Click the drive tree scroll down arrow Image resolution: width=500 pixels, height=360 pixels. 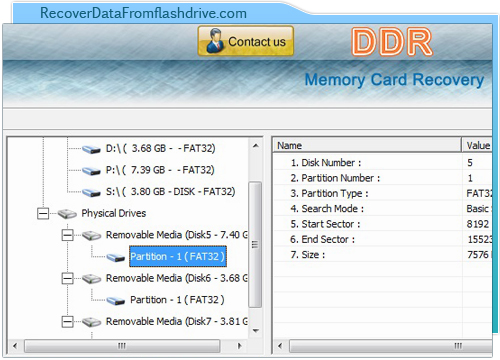coord(256,331)
